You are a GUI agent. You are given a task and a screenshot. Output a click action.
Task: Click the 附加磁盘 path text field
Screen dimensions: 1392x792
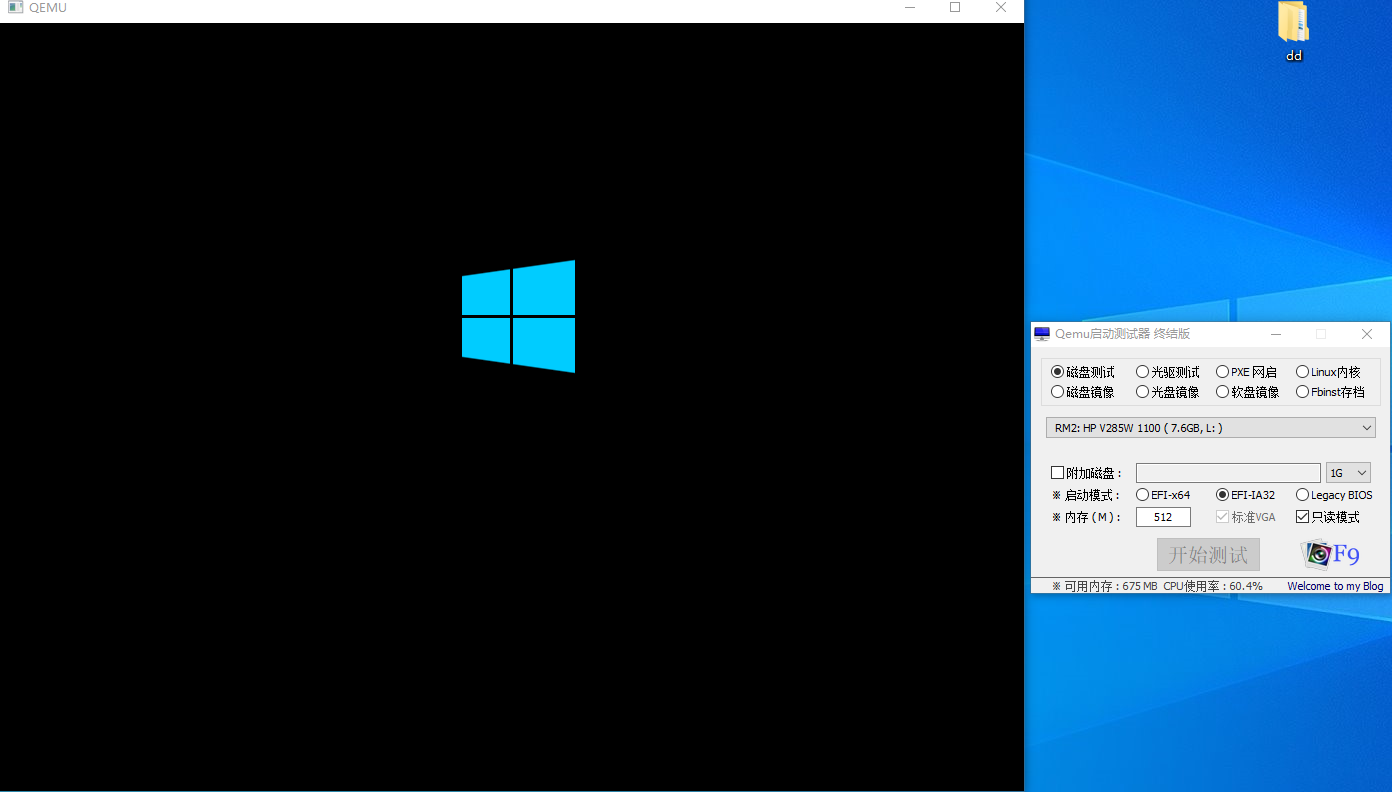[1228, 473]
